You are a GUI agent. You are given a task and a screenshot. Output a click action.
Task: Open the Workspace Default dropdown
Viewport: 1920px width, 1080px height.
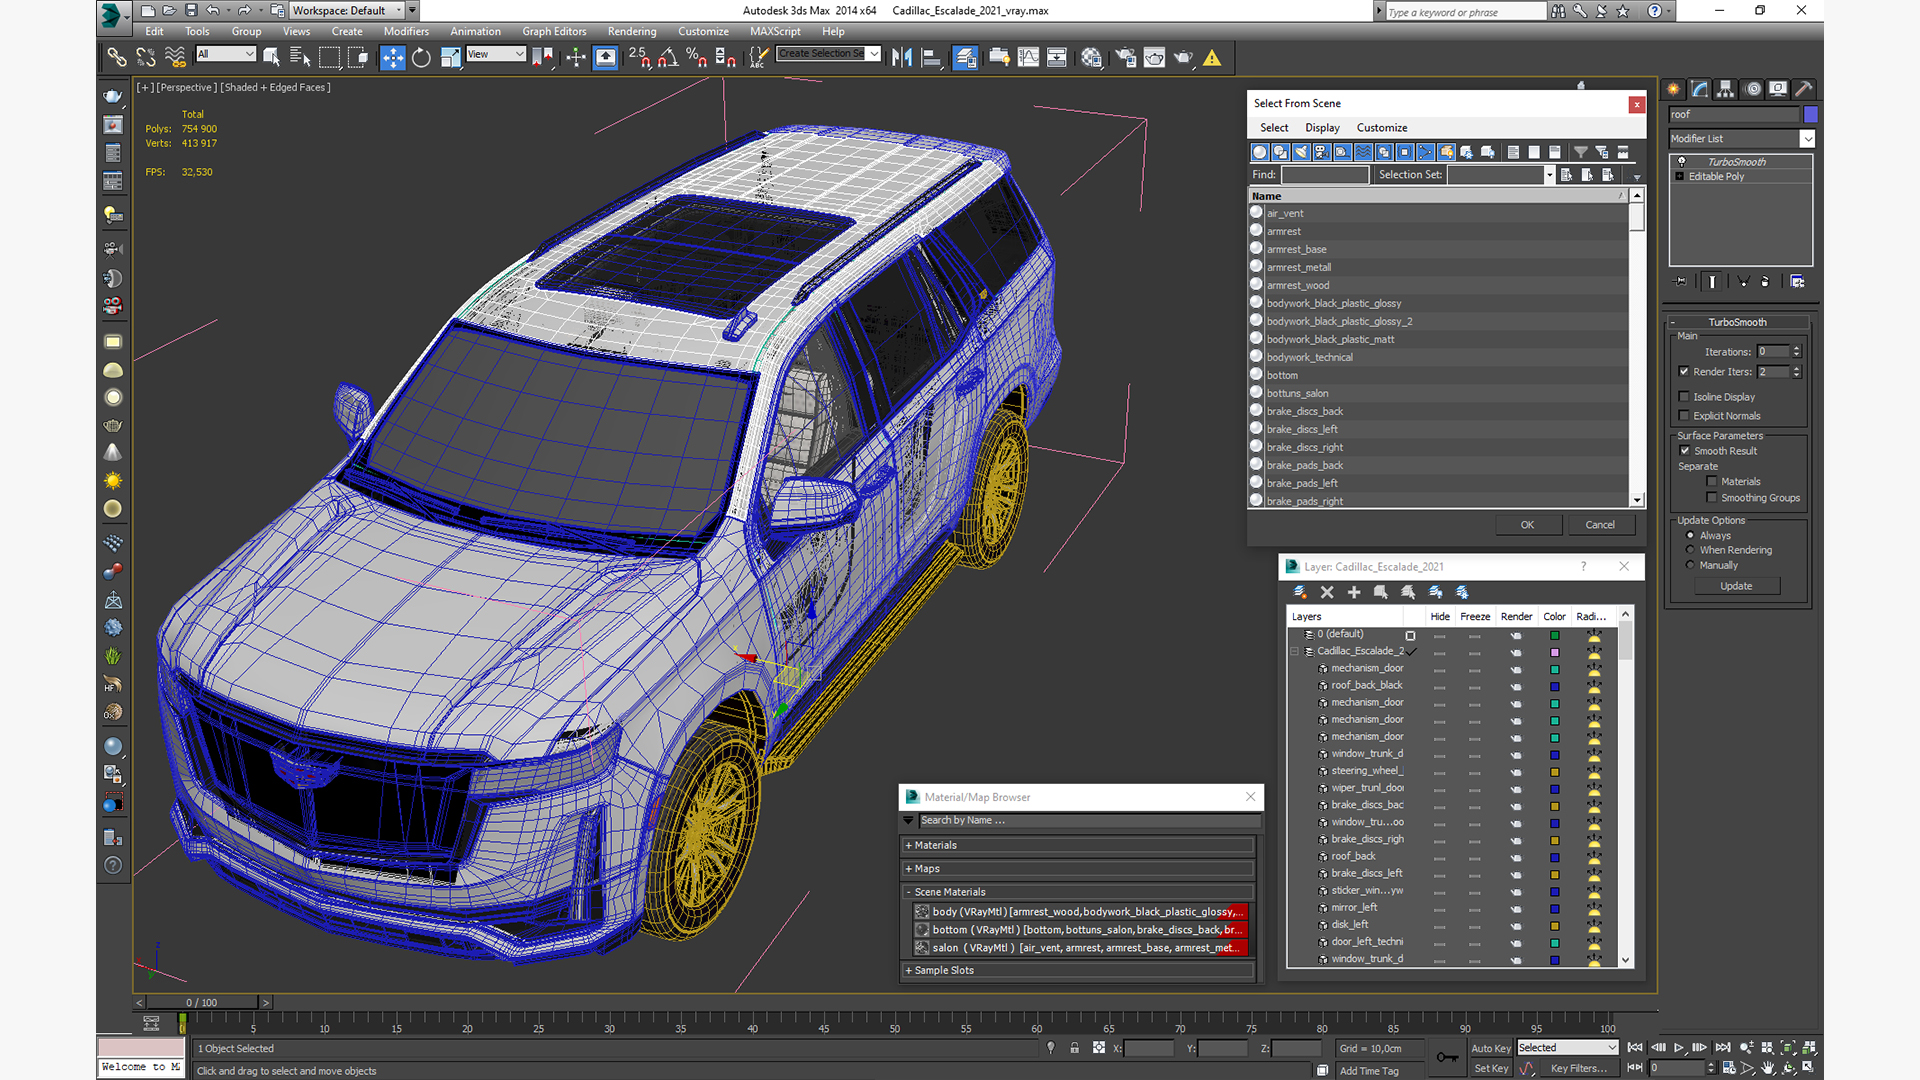coord(347,11)
